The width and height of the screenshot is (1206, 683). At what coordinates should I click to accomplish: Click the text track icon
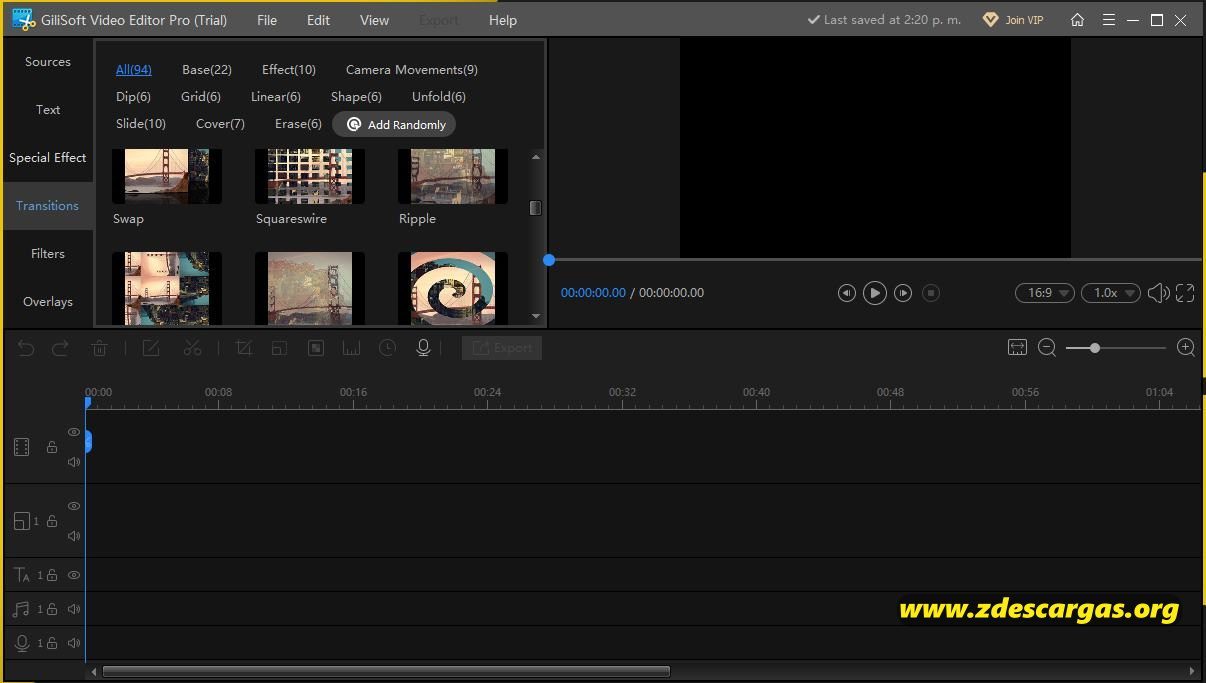(22, 575)
